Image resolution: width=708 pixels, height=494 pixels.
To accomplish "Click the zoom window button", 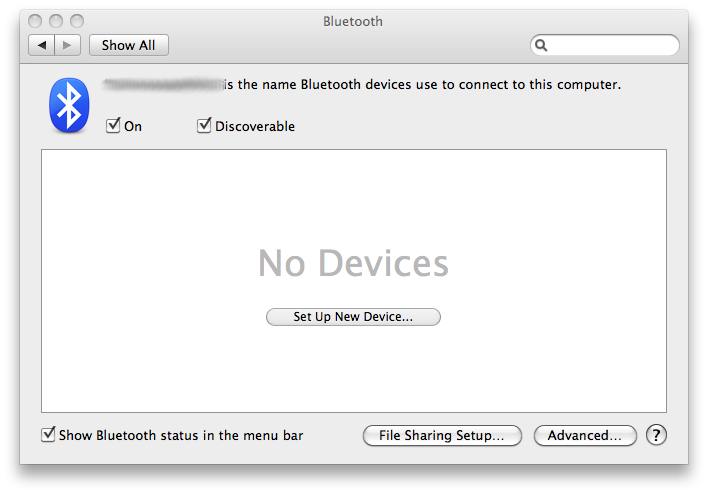I will coord(77,21).
